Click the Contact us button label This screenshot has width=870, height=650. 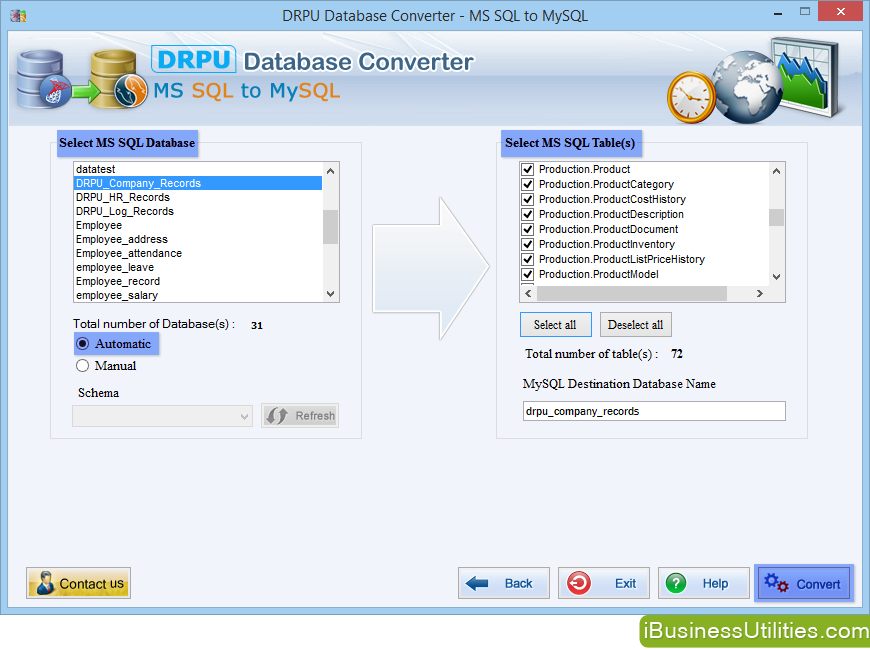92,583
